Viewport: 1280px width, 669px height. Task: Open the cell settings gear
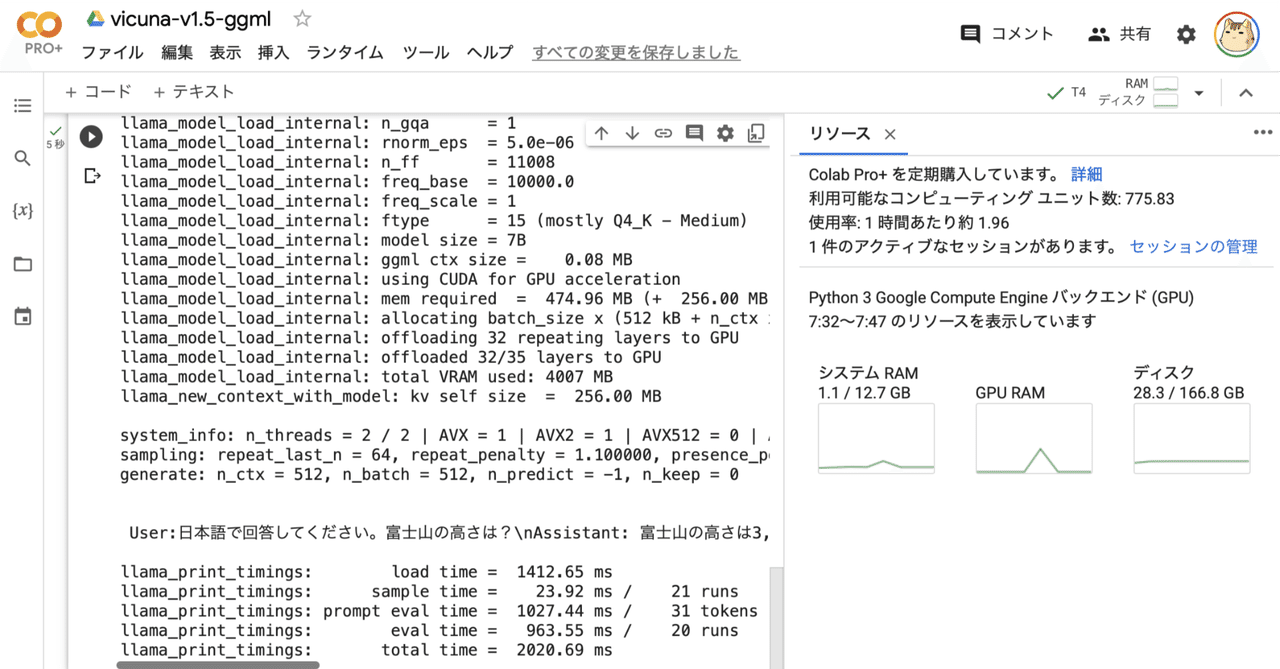[x=725, y=132]
